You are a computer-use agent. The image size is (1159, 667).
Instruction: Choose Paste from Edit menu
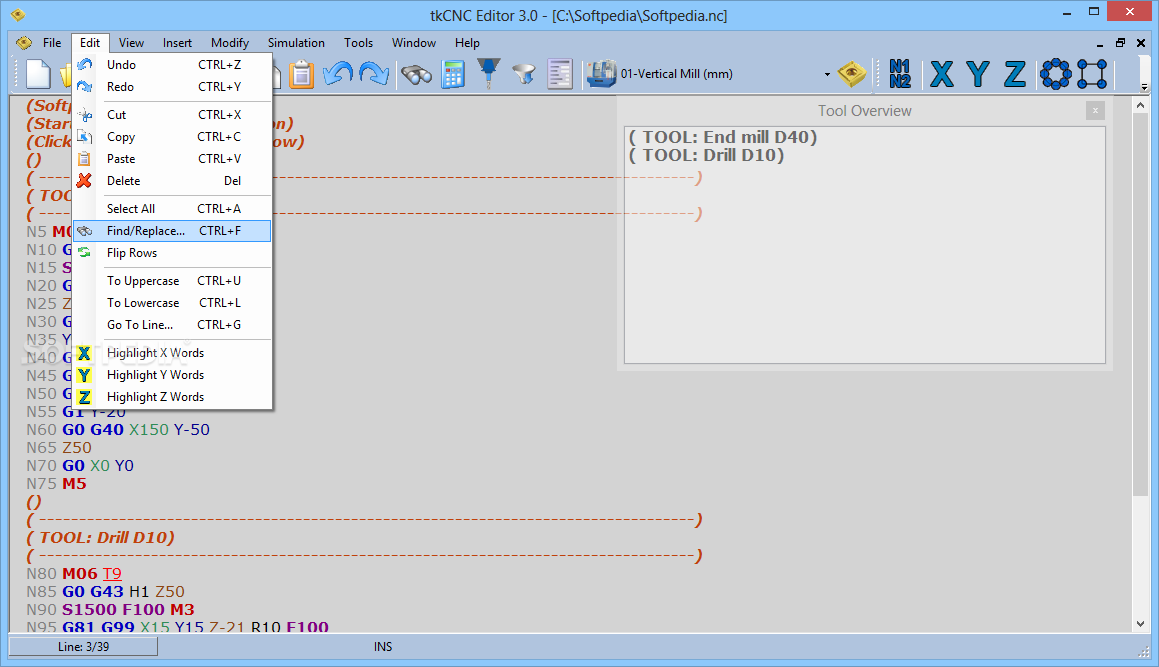172,159
